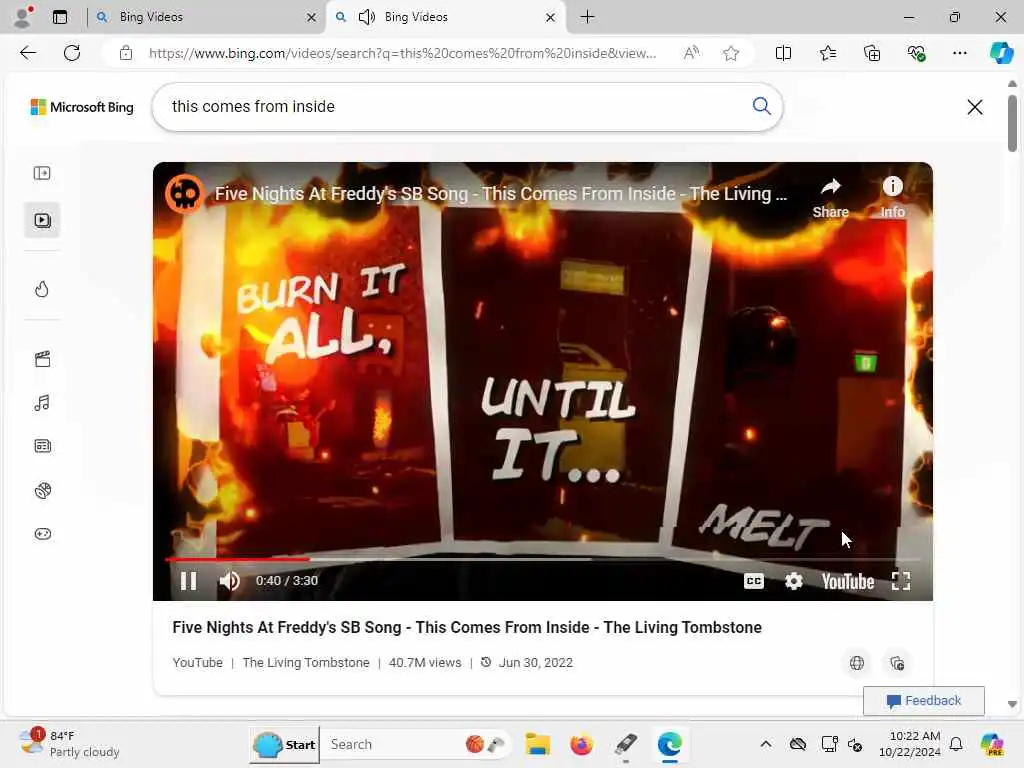Open the Copilot sidebar icon
Image resolution: width=1024 pixels, height=768 pixels.
click(x=1000, y=53)
